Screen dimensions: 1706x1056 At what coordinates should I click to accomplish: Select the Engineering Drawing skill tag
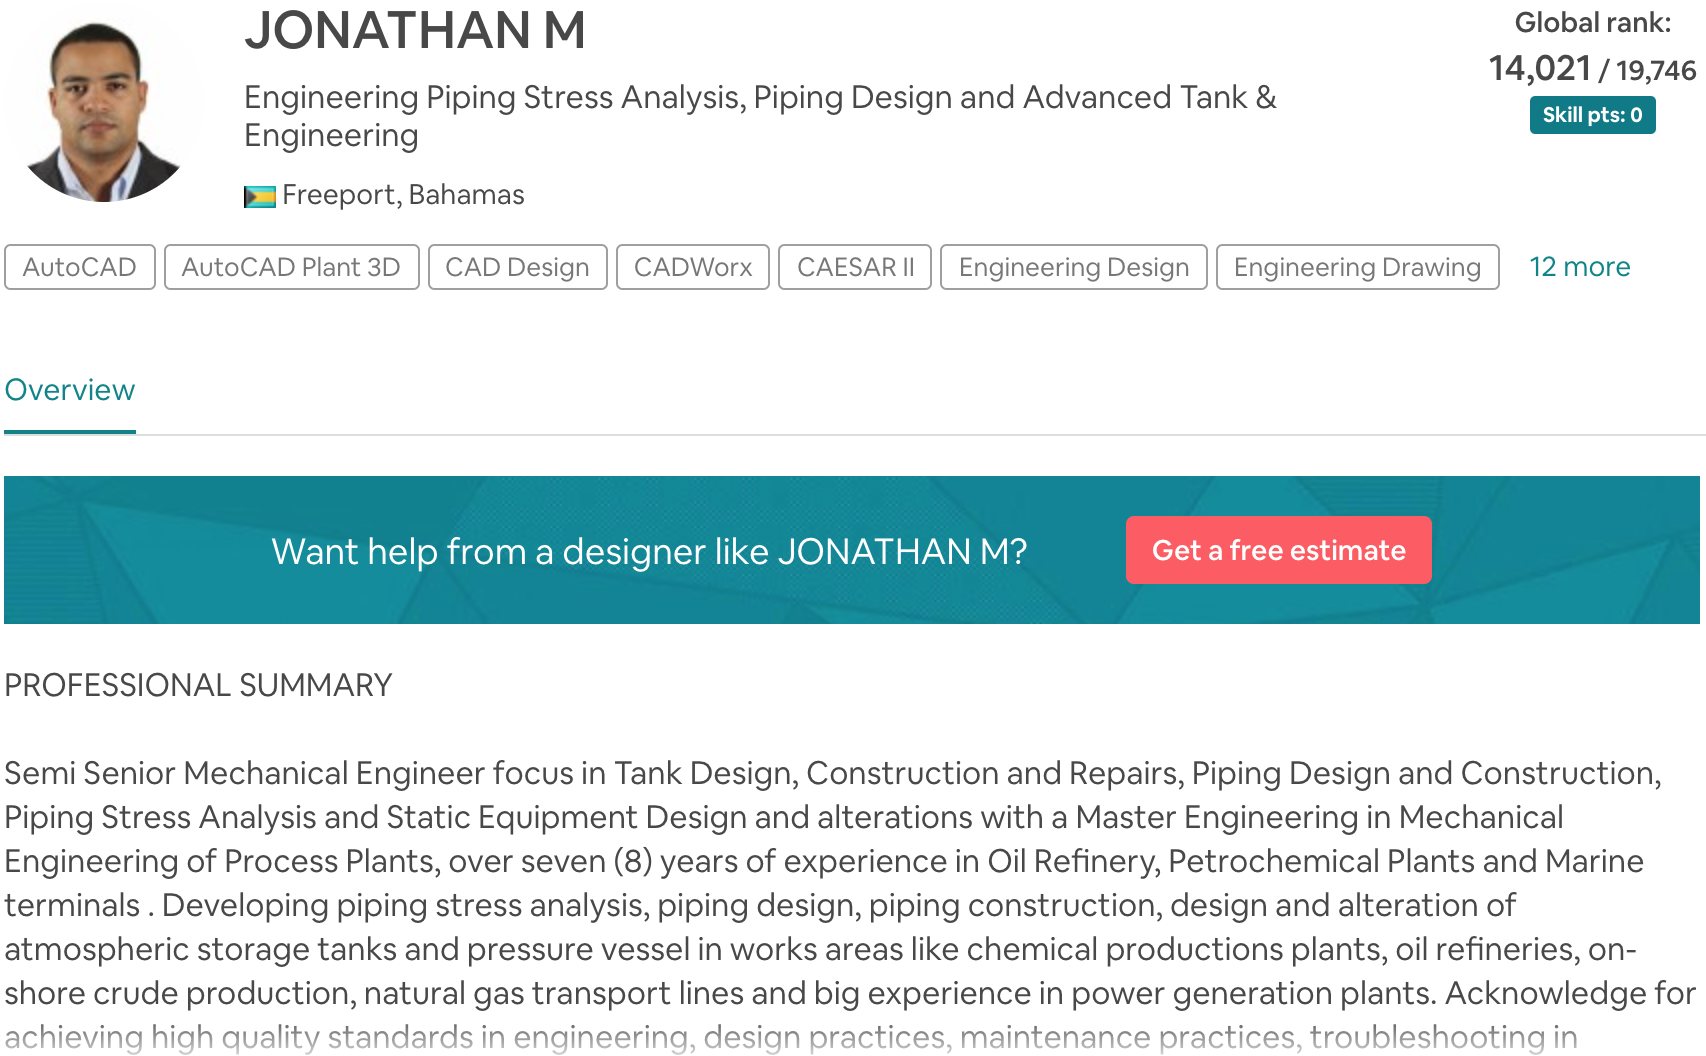point(1356,267)
